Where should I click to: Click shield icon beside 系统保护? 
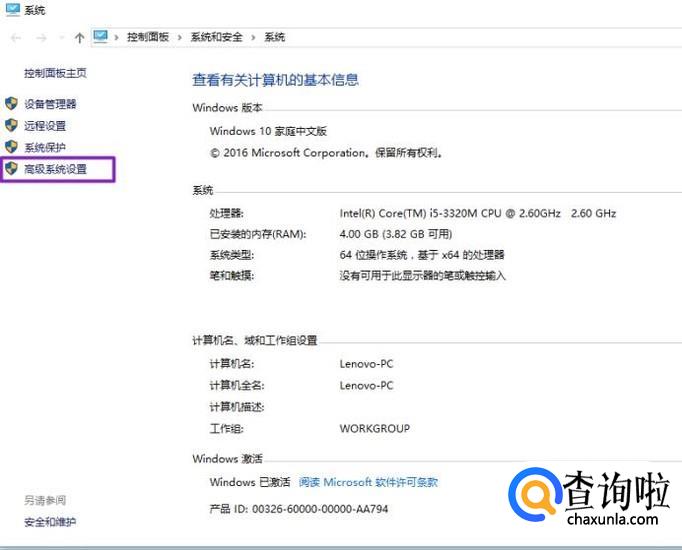[11, 147]
